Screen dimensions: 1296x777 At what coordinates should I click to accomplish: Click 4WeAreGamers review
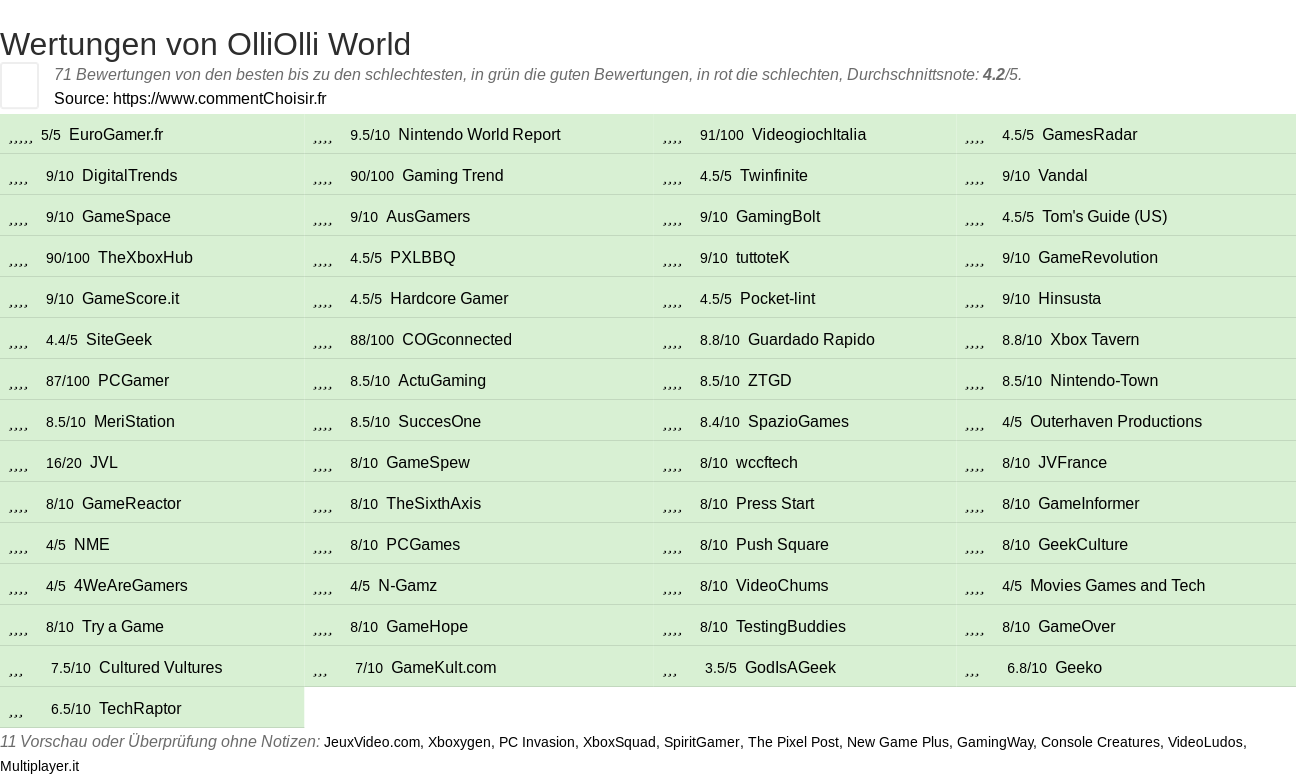[x=130, y=586]
